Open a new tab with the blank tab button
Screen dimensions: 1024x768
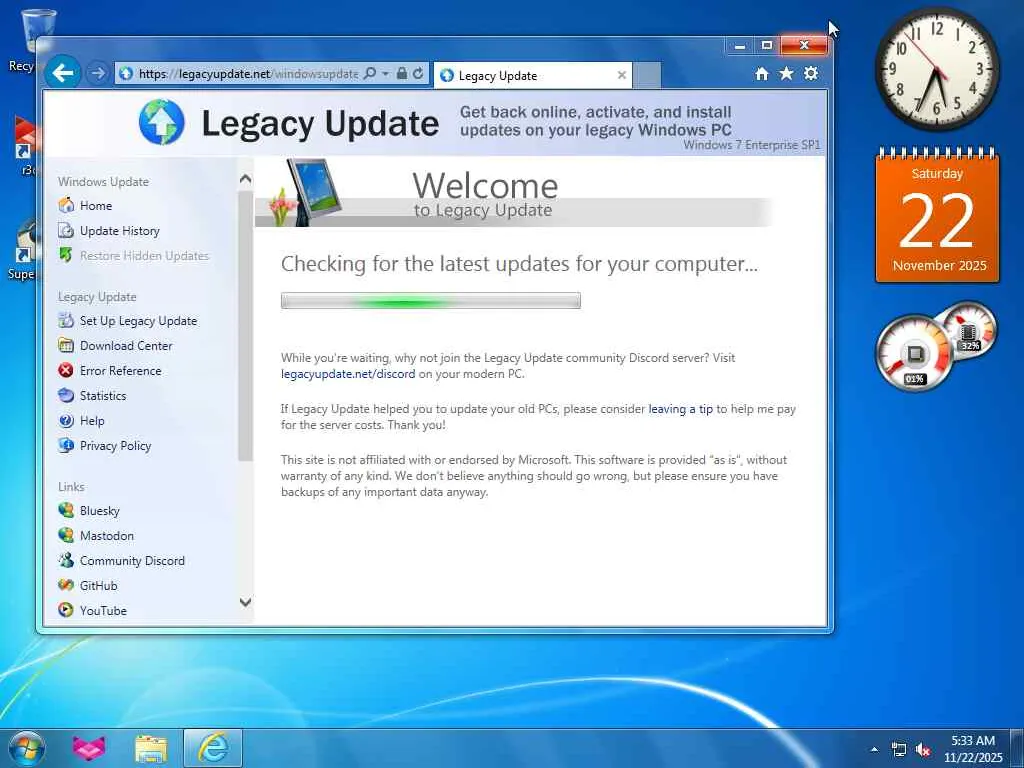tap(647, 76)
